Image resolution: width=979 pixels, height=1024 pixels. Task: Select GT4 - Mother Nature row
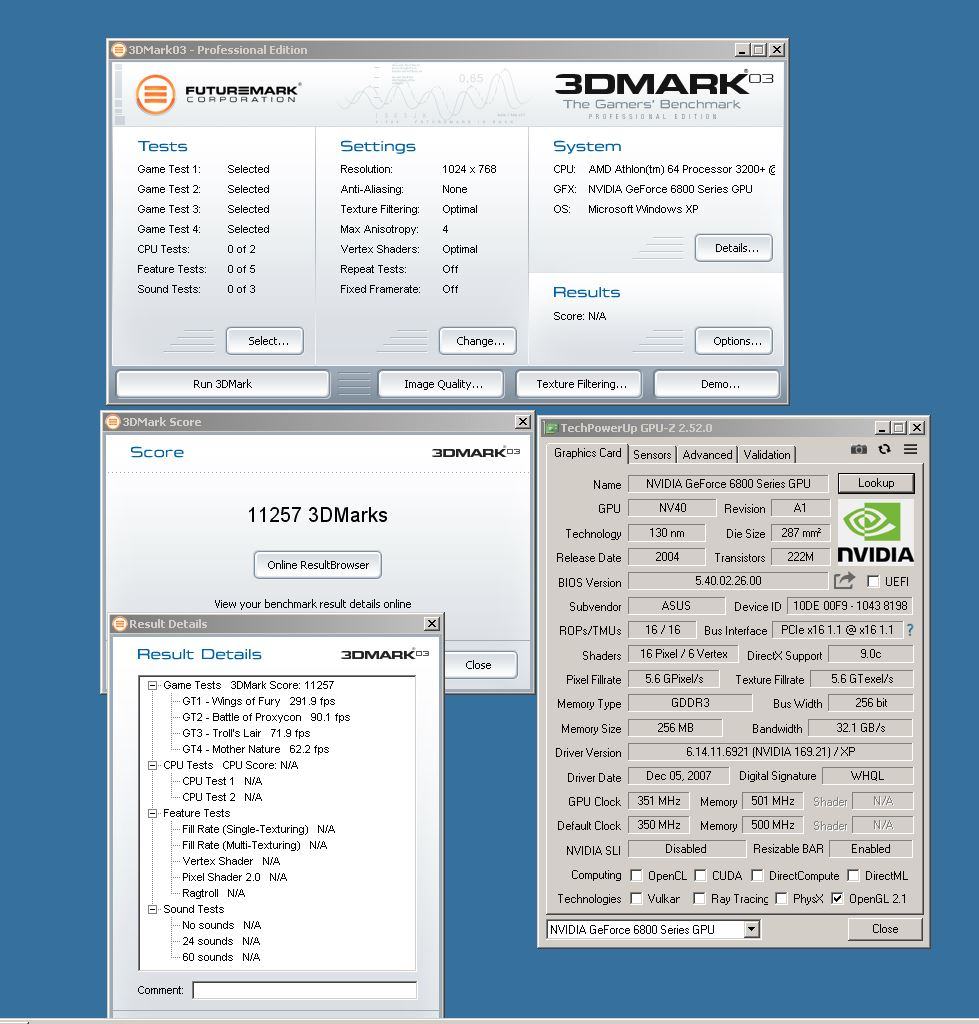click(x=255, y=749)
